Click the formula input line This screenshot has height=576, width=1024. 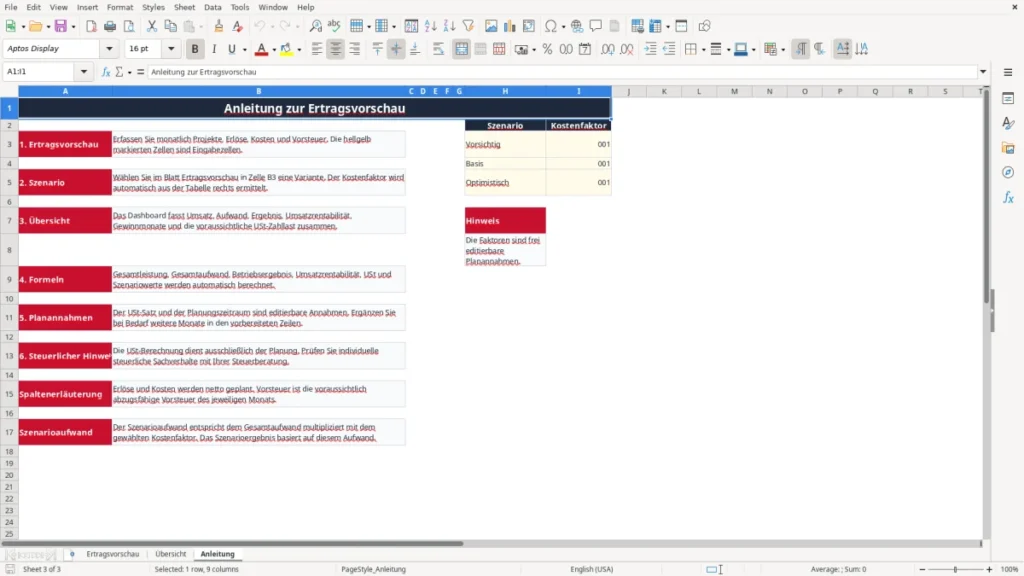pos(562,72)
